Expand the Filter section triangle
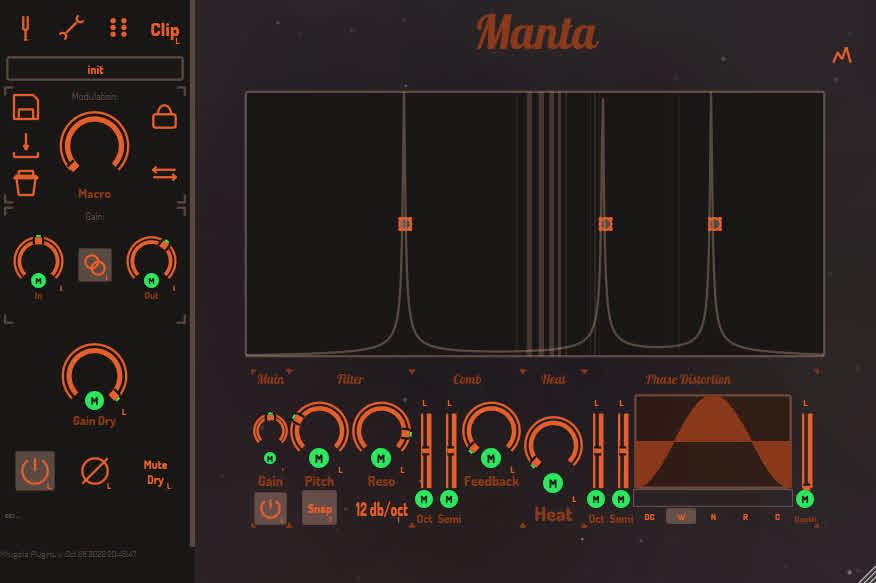The width and height of the screenshot is (876, 583). tap(412, 371)
